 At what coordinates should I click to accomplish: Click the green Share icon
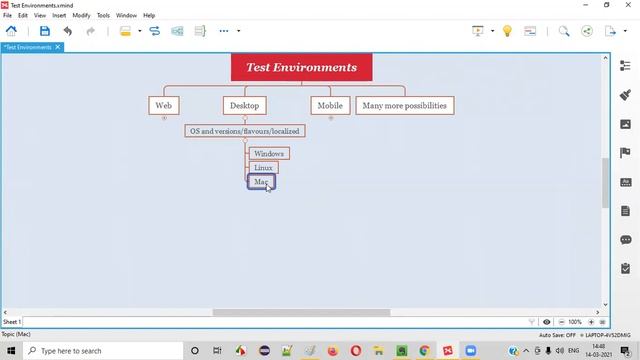[587, 31]
